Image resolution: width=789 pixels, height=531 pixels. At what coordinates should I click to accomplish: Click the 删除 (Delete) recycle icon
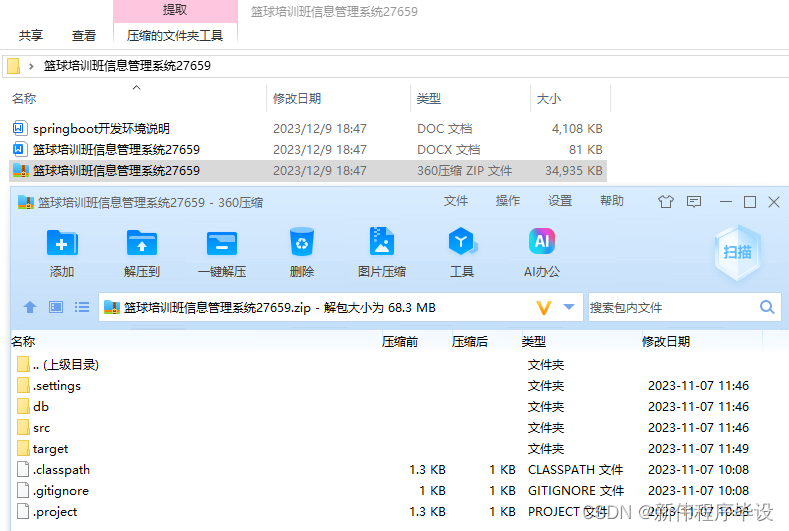pos(302,242)
